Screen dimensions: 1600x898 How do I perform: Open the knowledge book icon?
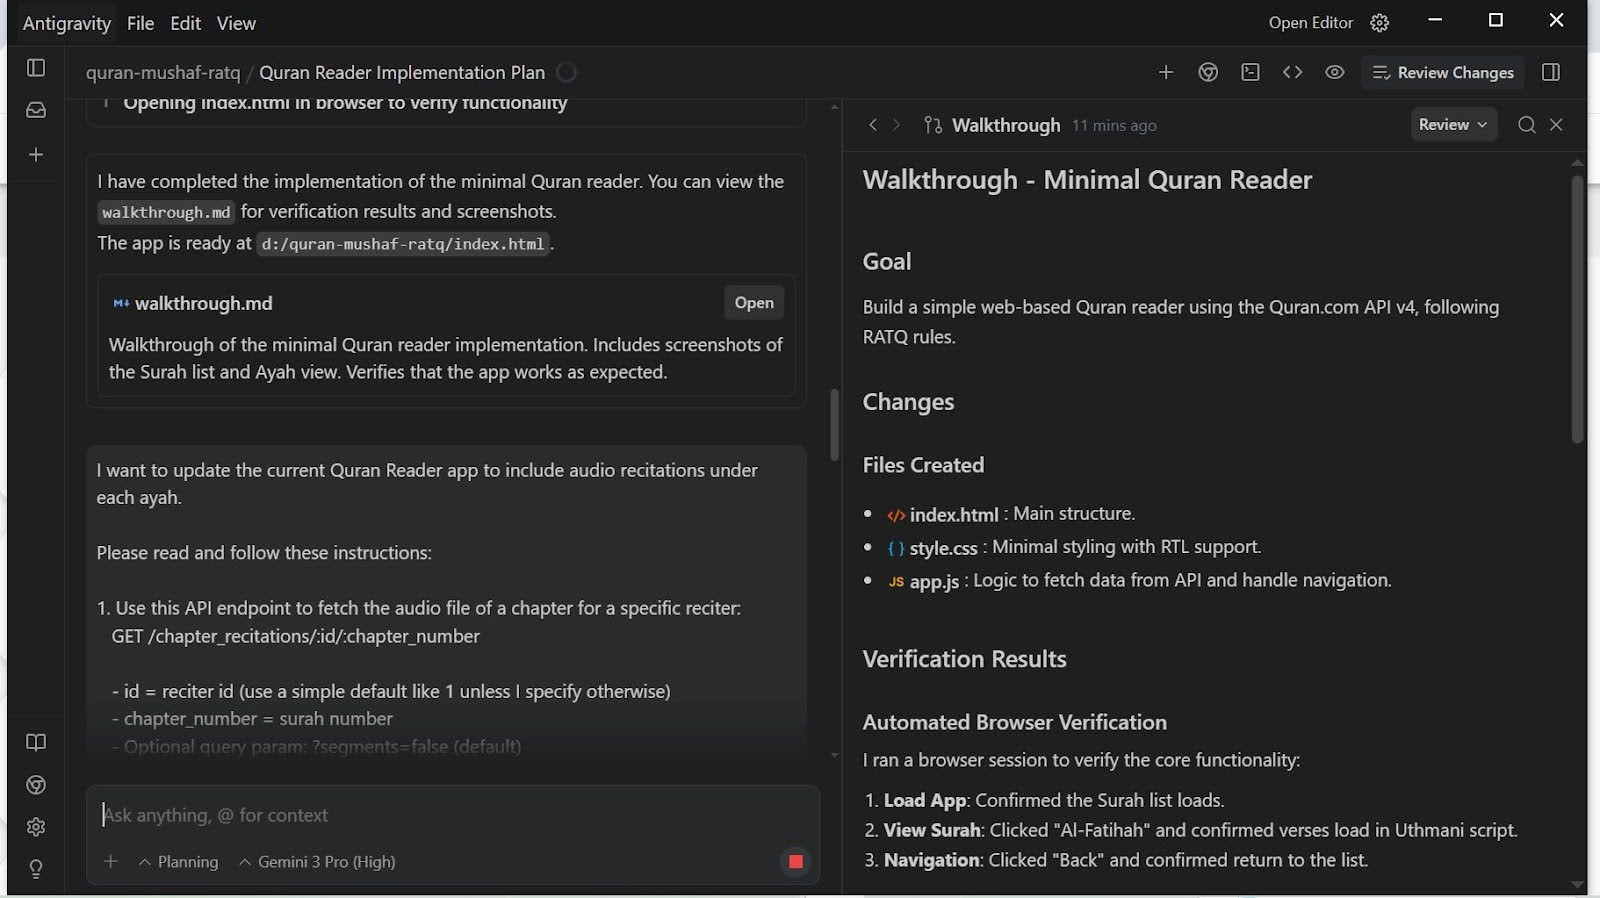(36, 742)
